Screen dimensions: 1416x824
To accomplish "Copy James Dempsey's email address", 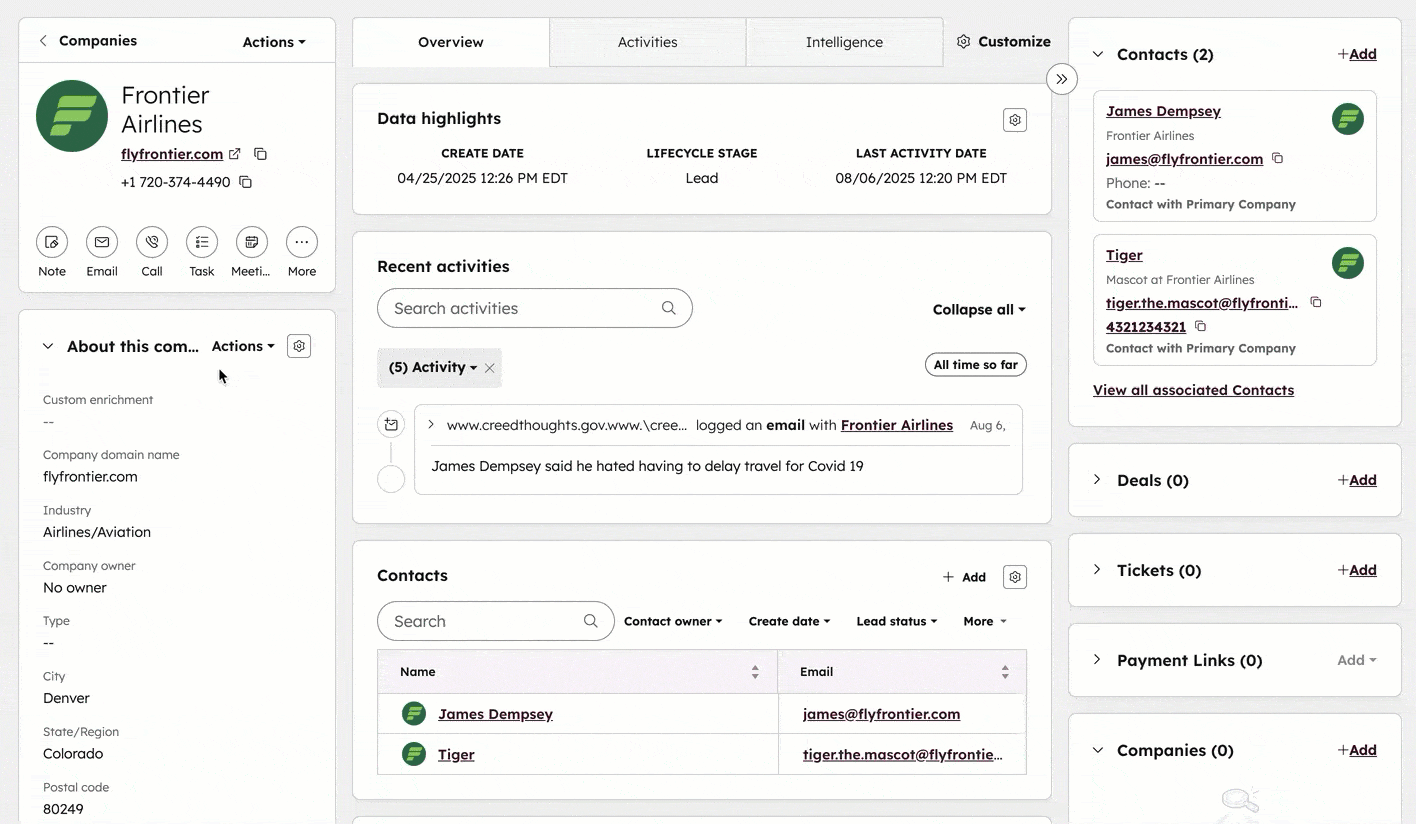I will (1277, 158).
